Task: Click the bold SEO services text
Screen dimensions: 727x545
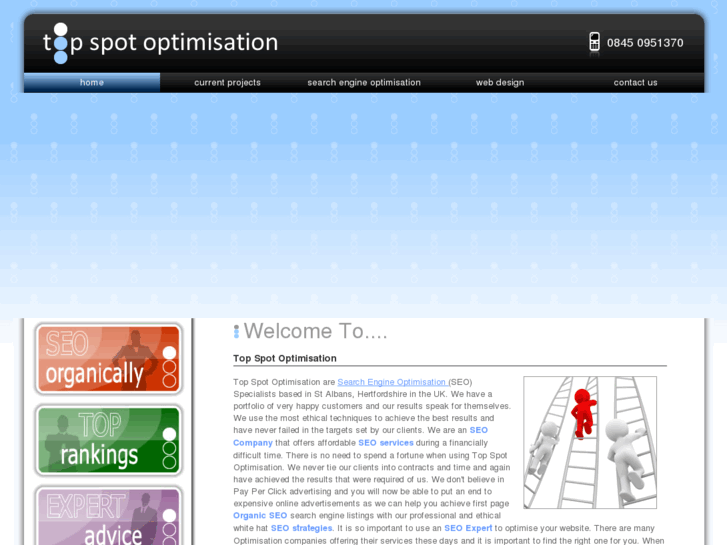Action: pos(386,442)
